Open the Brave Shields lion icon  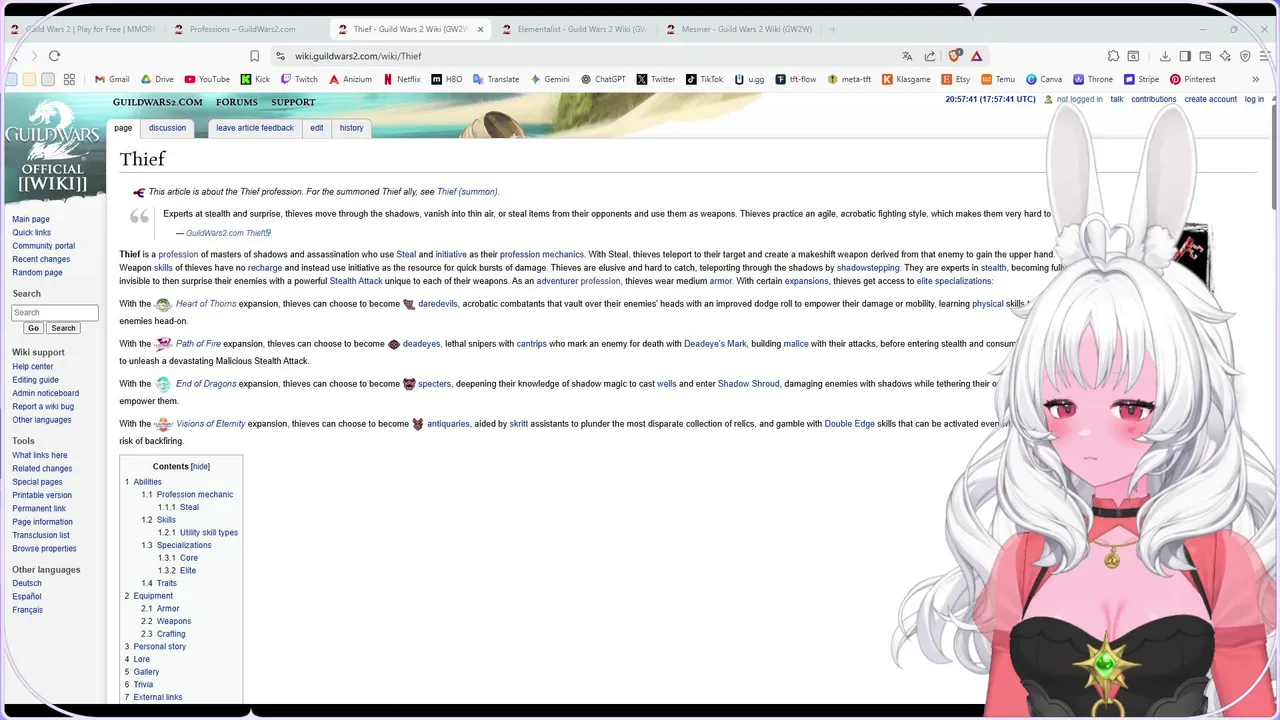pos(954,56)
